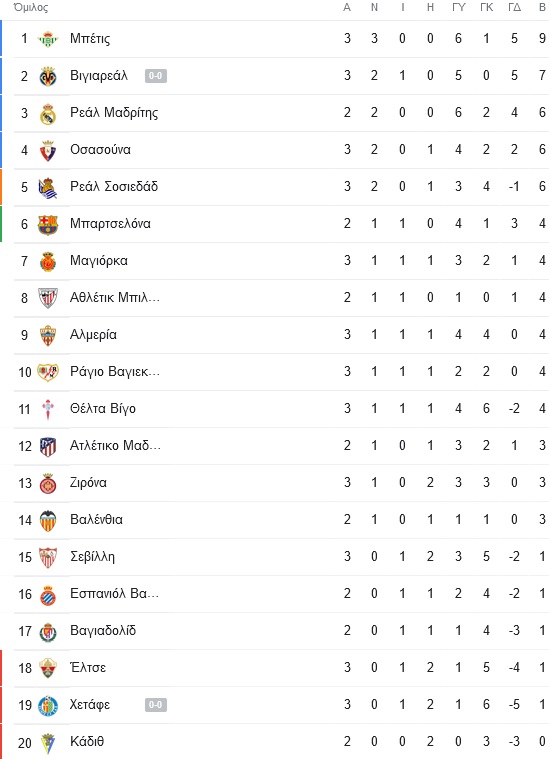This screenshot has height=759, width=549.
Task: Select the Οσασούνα team name
Action: (x=100, y=150)
